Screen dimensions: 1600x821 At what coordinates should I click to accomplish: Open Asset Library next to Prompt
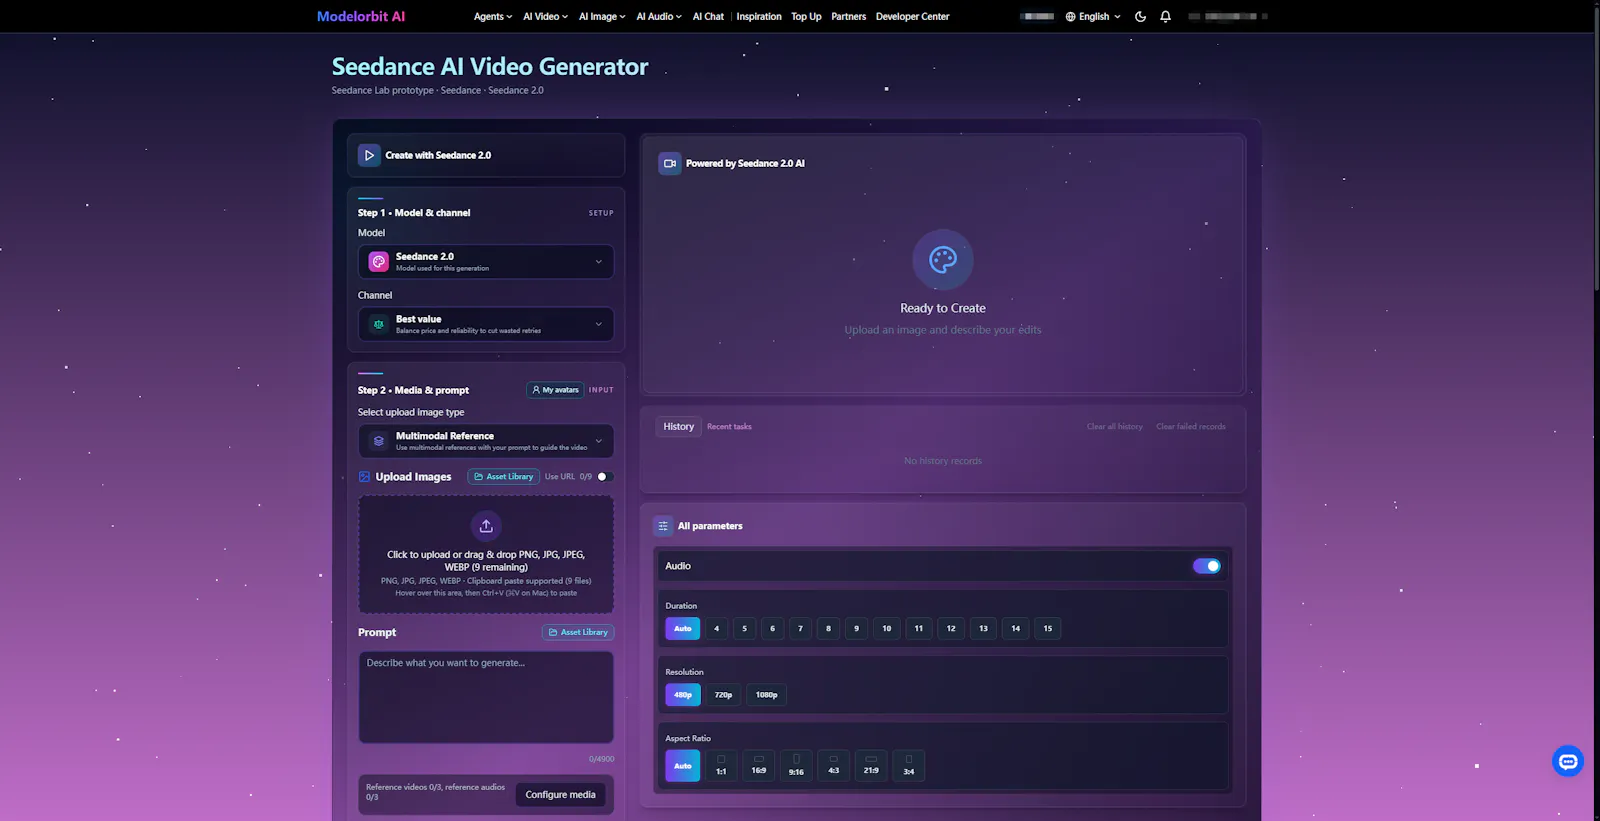(x=578, y=632)
